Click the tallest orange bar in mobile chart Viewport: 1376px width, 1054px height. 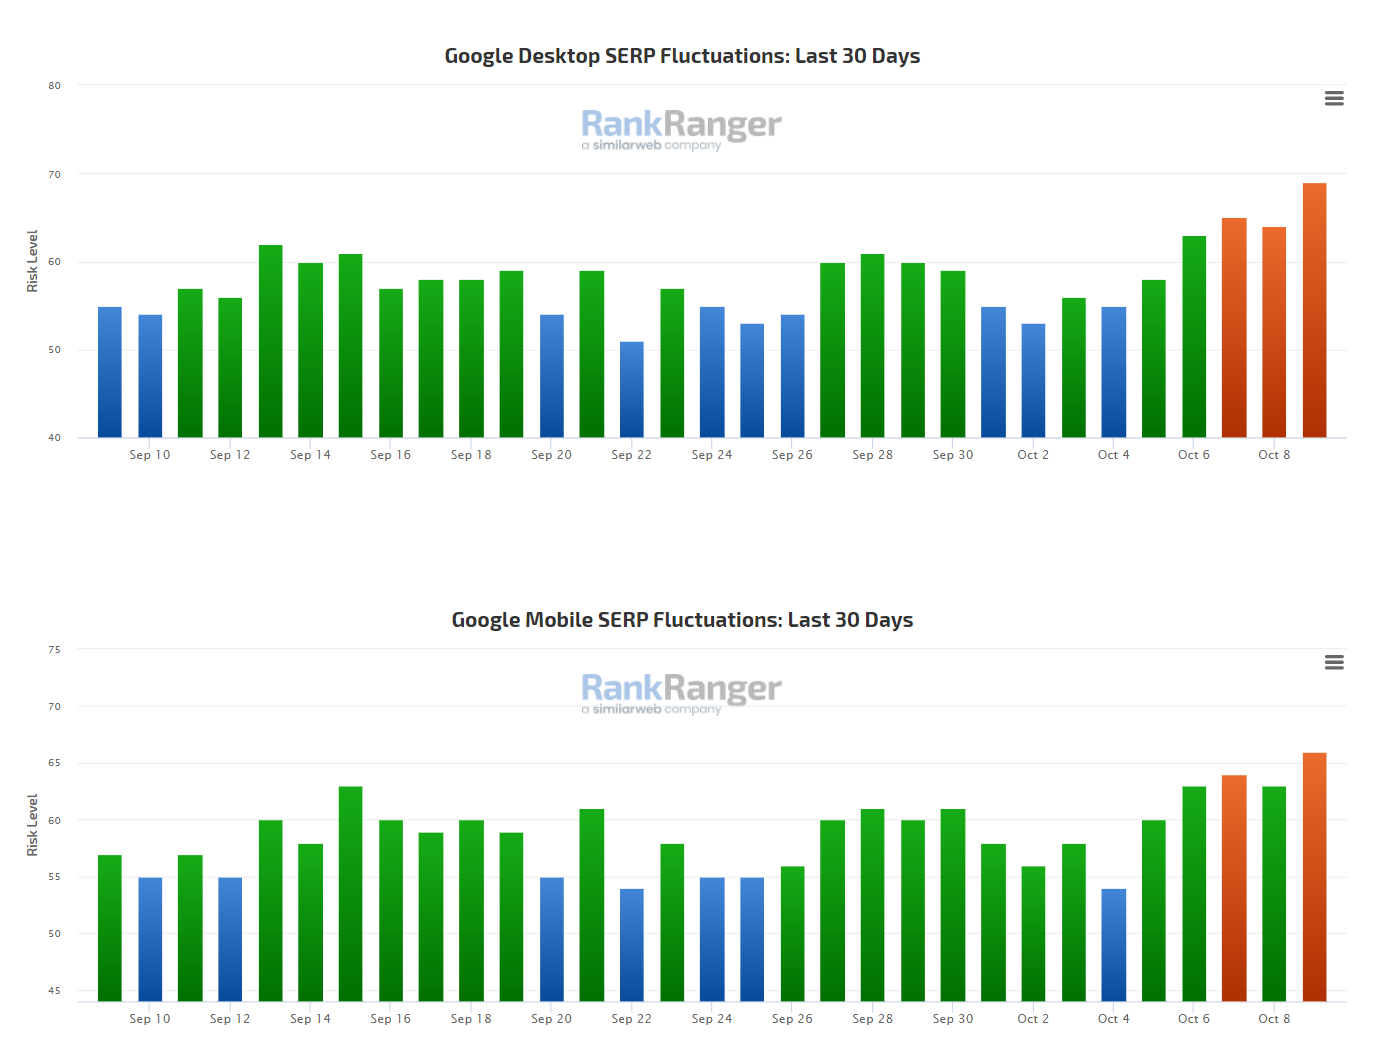point(1314,877)
